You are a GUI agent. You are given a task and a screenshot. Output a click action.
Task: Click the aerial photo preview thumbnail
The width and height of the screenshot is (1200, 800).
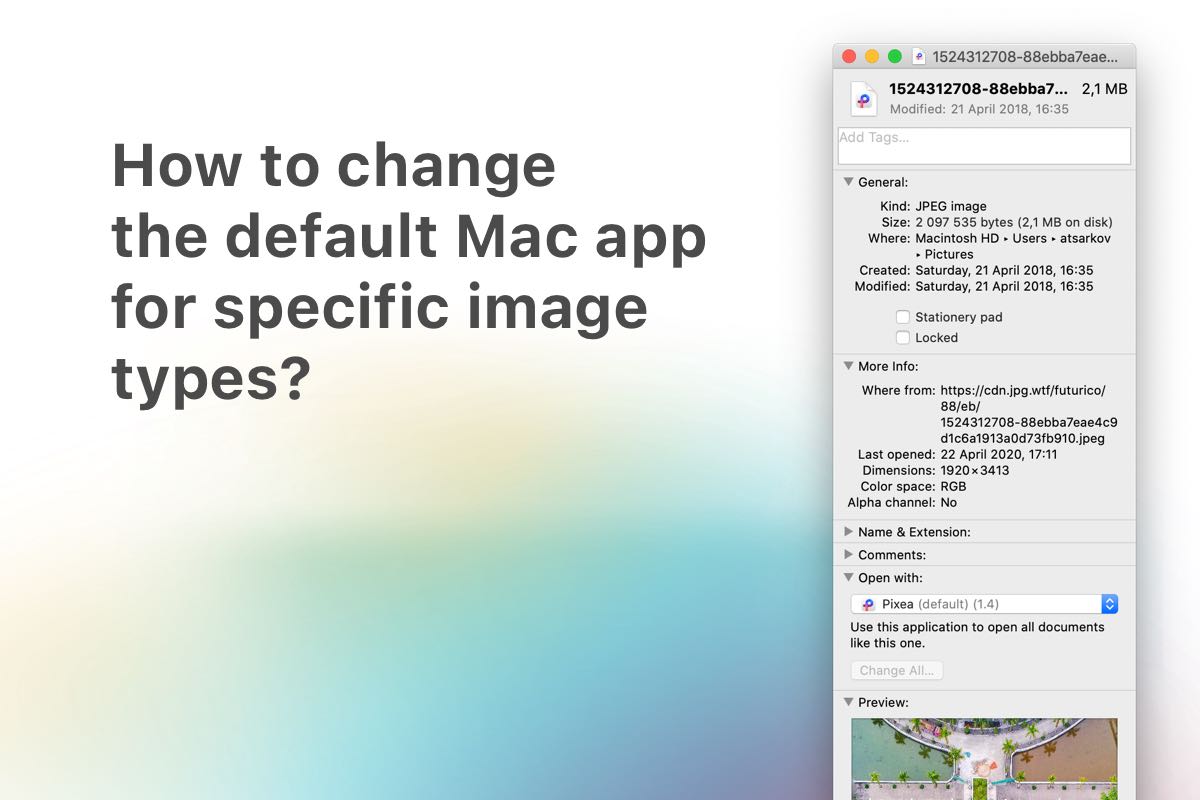(x=984, y=758)
